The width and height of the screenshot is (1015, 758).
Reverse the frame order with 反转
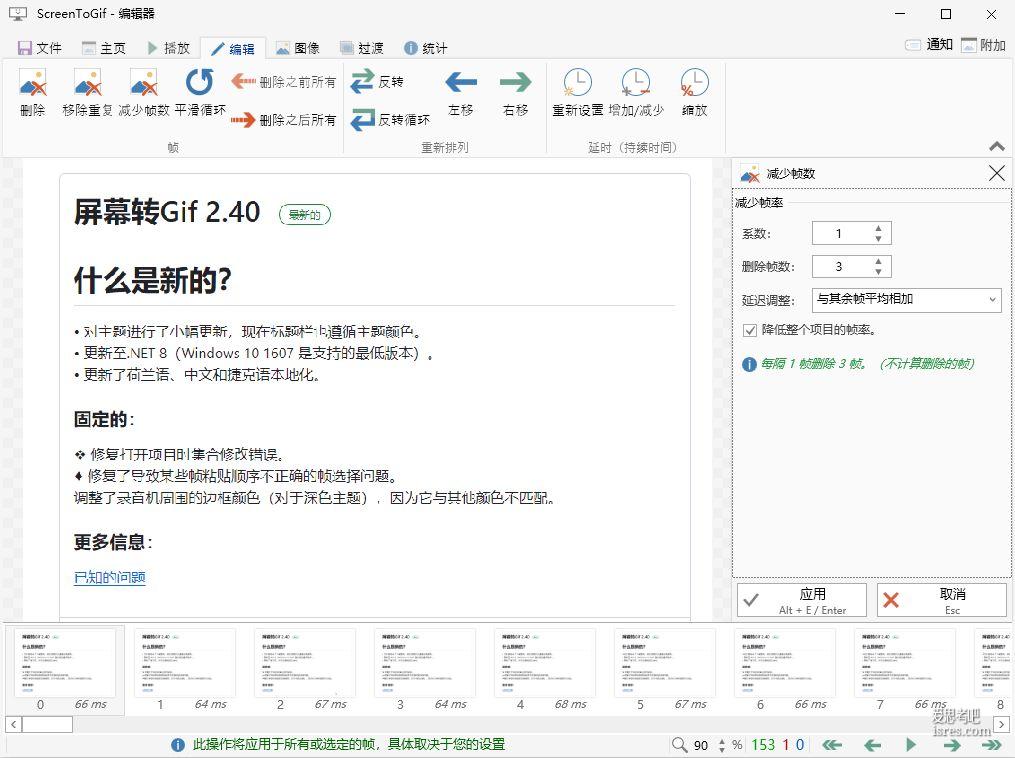(377, 82)
